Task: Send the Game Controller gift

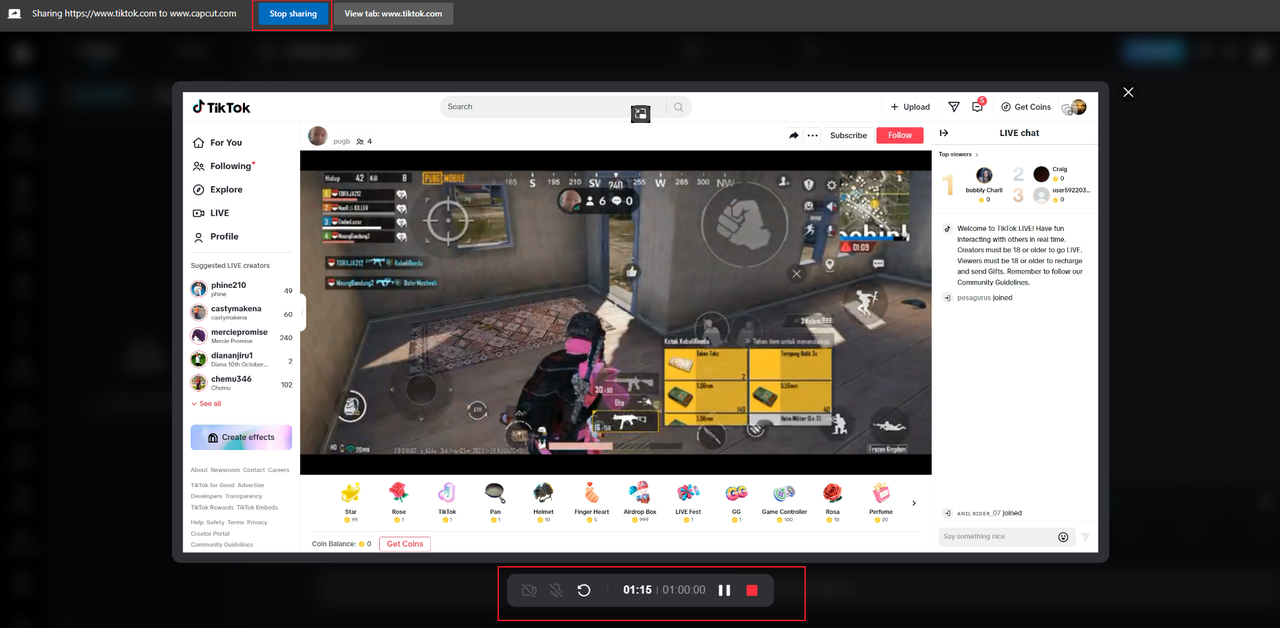Action: coord(784,502)
